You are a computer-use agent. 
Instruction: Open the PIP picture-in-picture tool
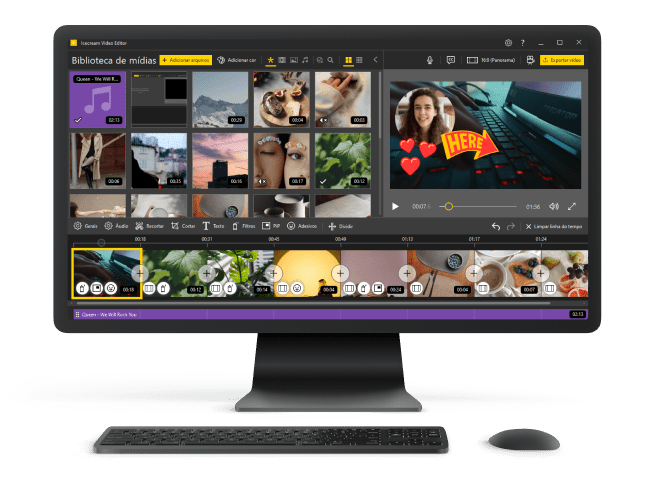271,226
